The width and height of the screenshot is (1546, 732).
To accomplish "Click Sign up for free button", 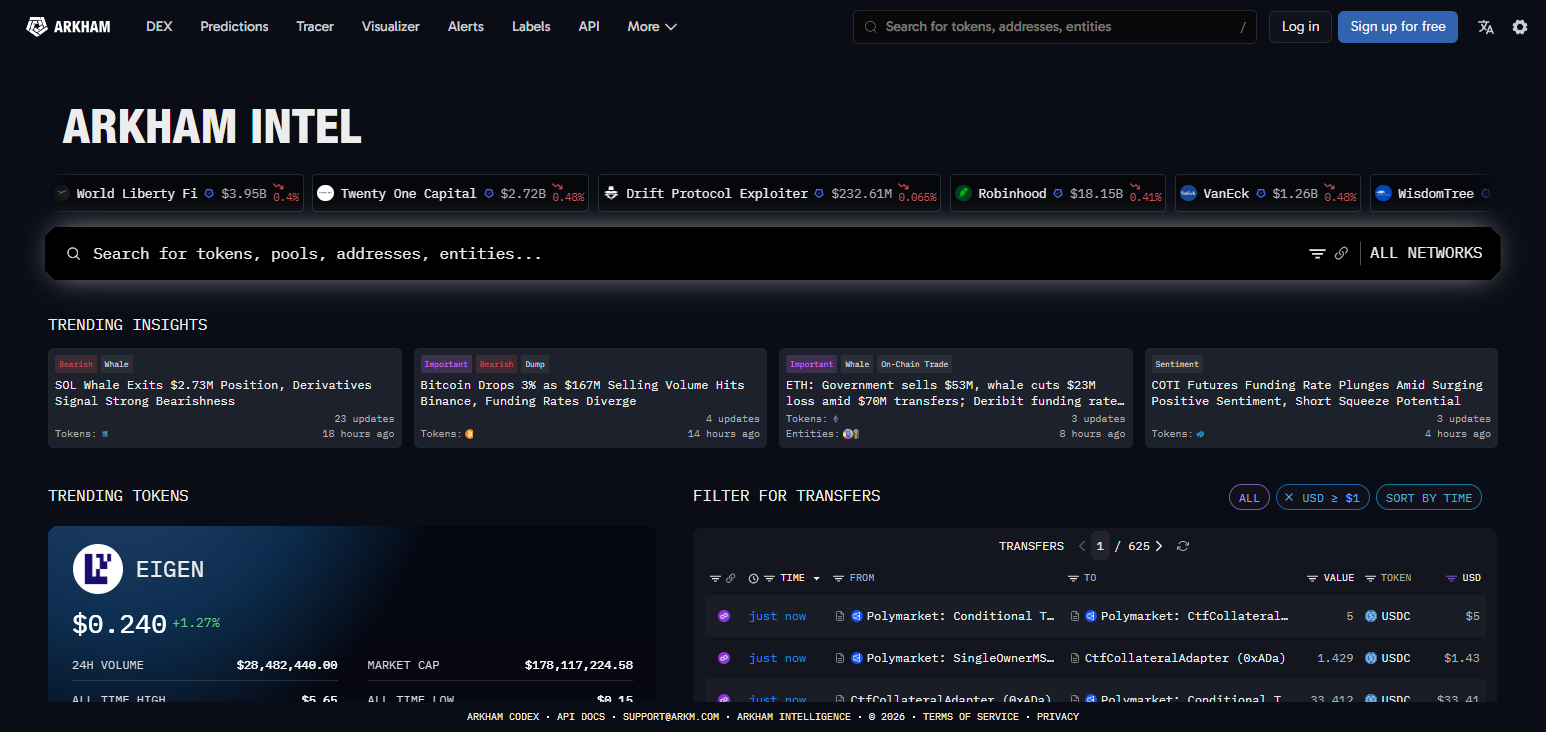I will click(x=1398, y=27).
